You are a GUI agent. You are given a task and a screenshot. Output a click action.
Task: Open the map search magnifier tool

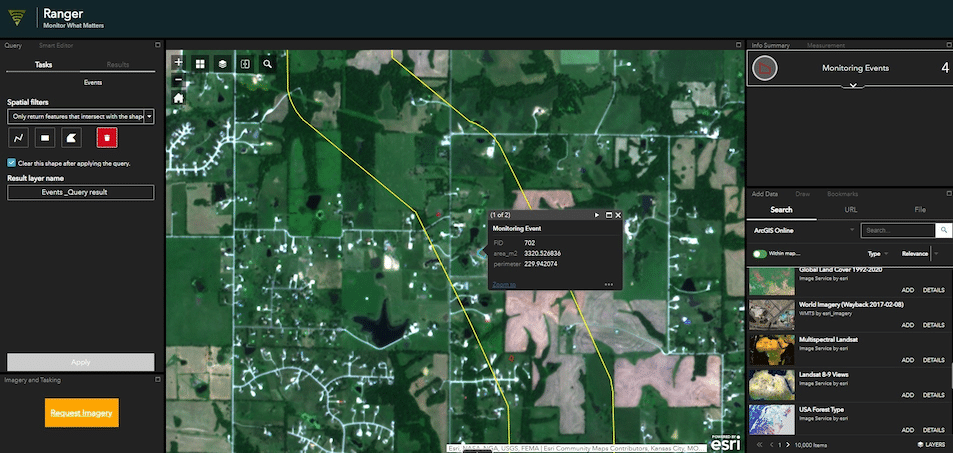click(267, 63)
